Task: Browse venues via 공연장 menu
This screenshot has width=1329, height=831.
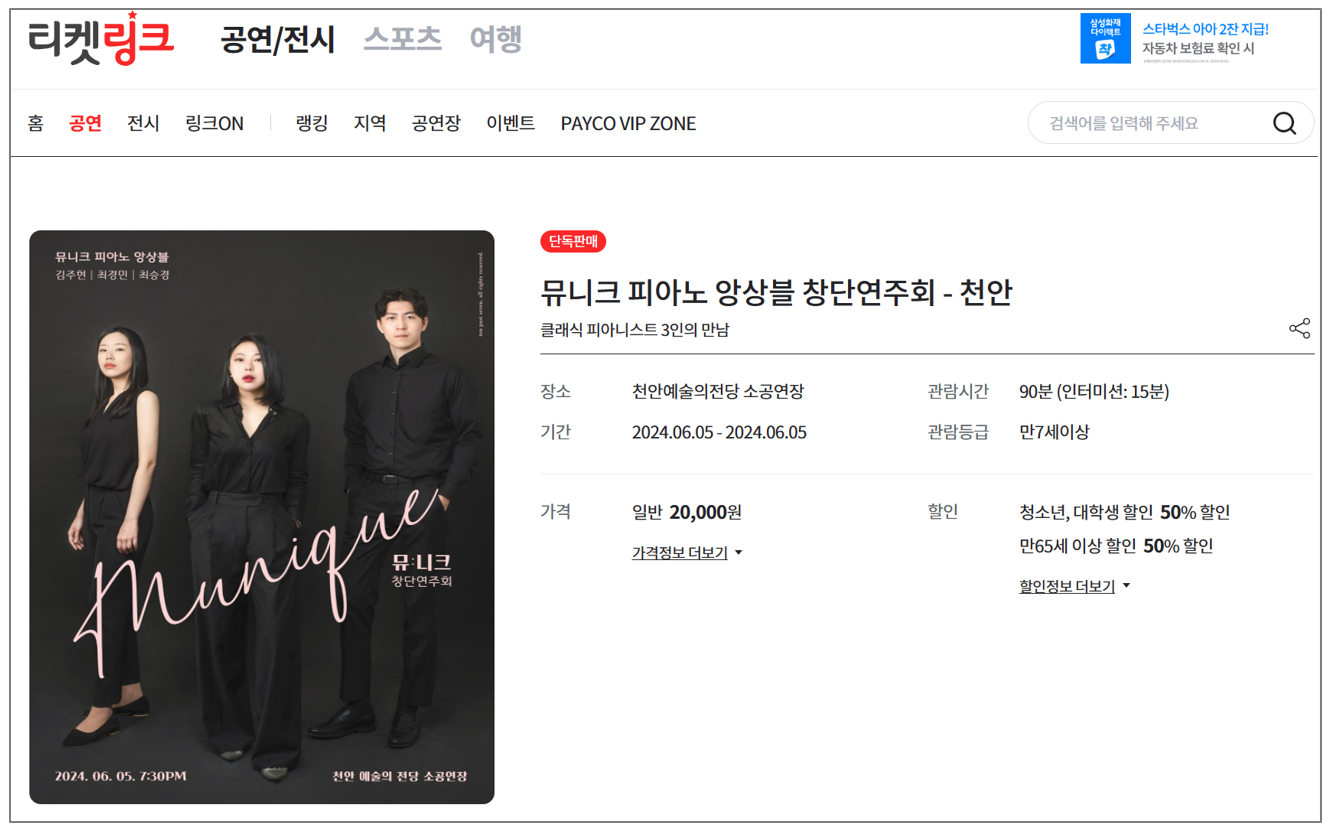Action: click(435, 122)
